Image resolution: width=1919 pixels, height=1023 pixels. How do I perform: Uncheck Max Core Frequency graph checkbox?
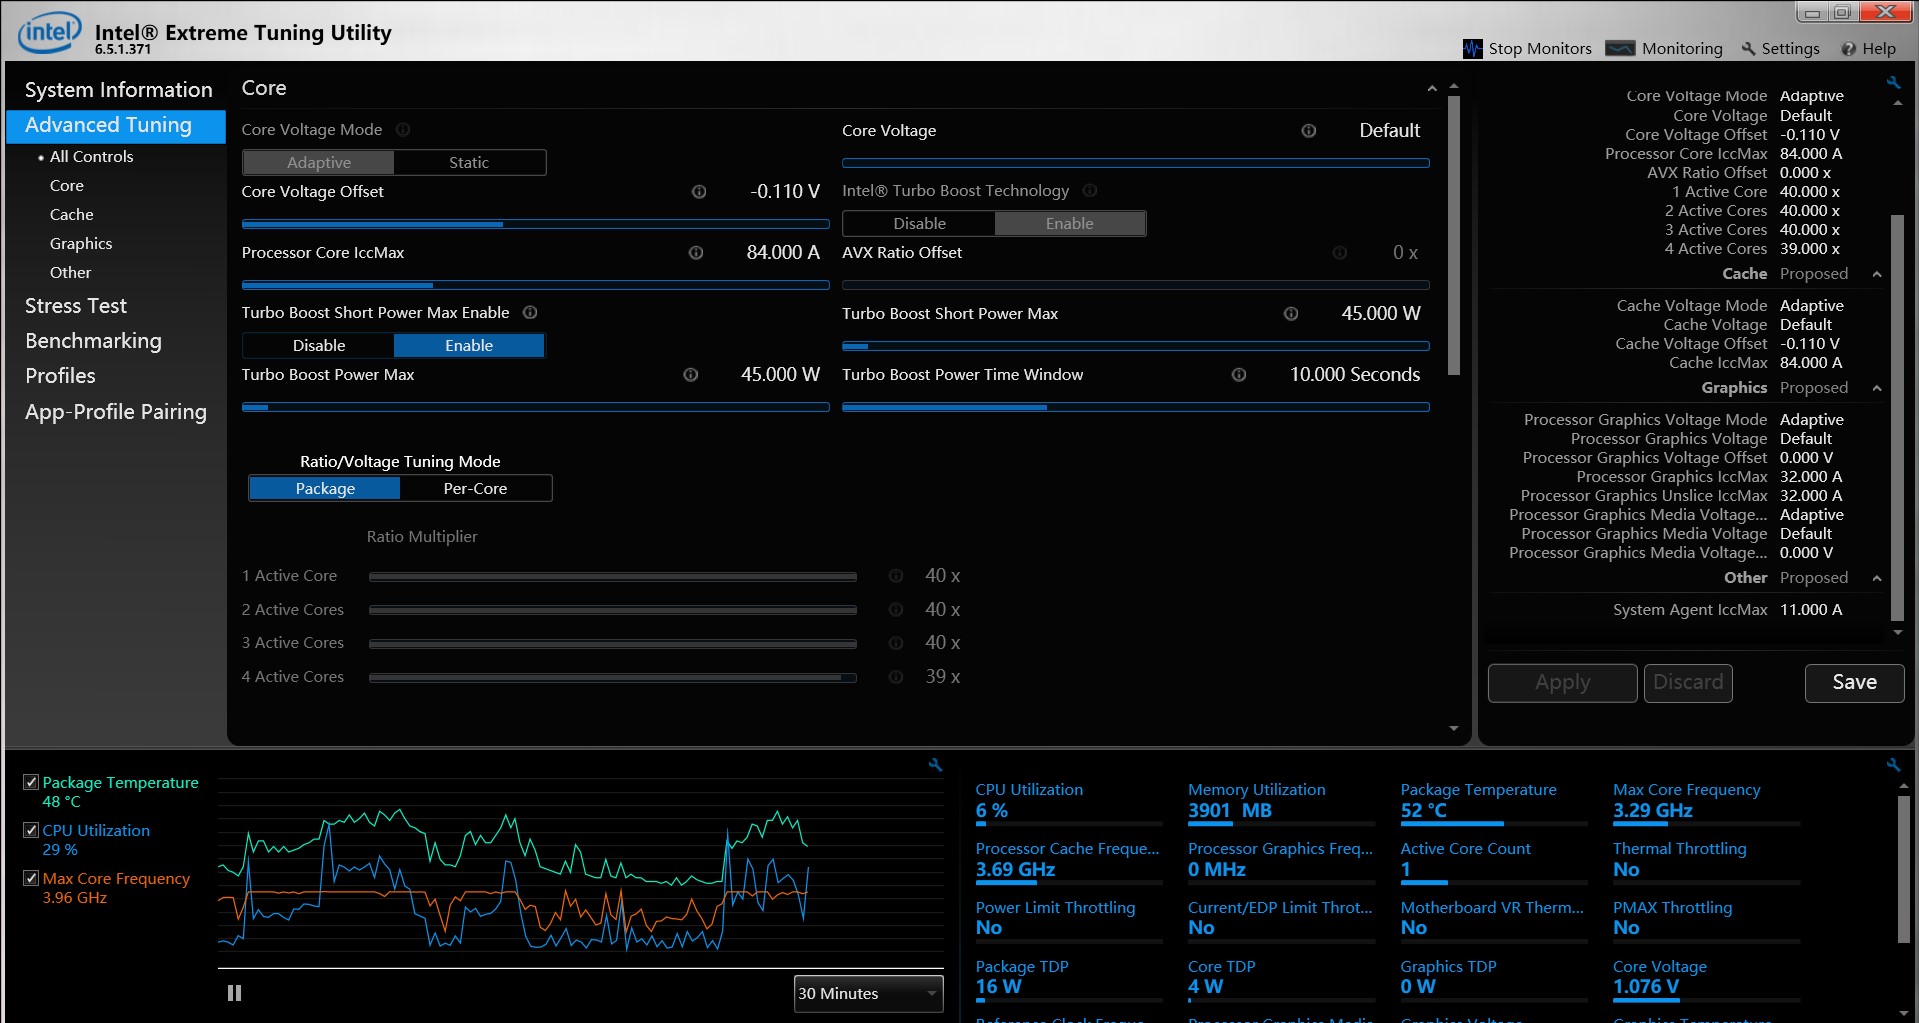pos(31,878)
